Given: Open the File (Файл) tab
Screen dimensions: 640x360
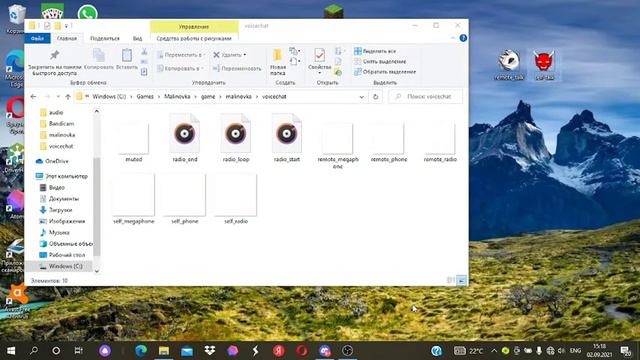Looking at the screenshot, I should [37, 38].
